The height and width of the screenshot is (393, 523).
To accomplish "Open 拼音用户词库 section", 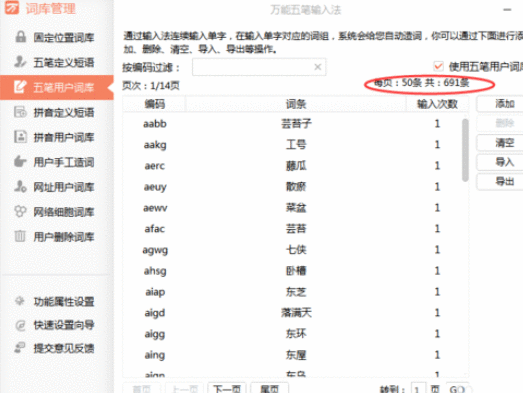I will pyautogui.click(x=57, y=137).
